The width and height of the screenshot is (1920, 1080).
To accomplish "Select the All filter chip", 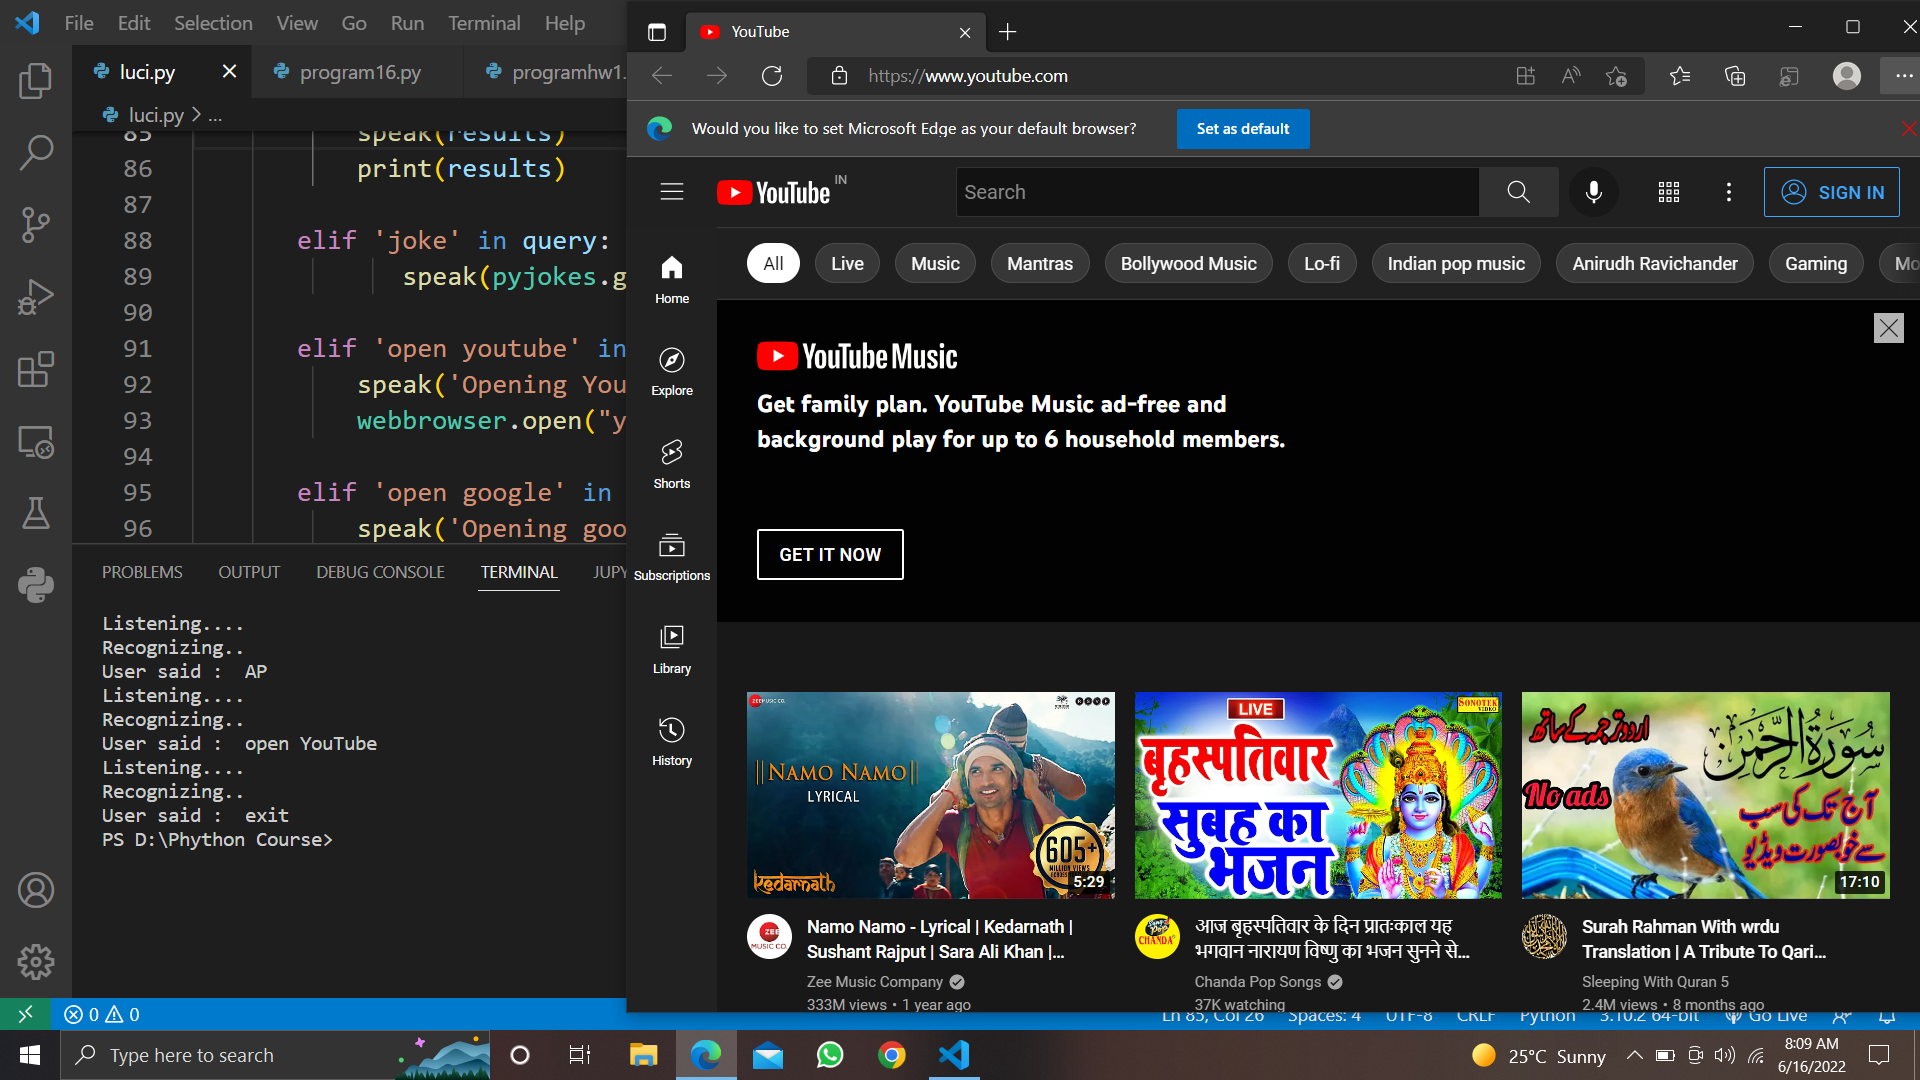I will (773, 264).
